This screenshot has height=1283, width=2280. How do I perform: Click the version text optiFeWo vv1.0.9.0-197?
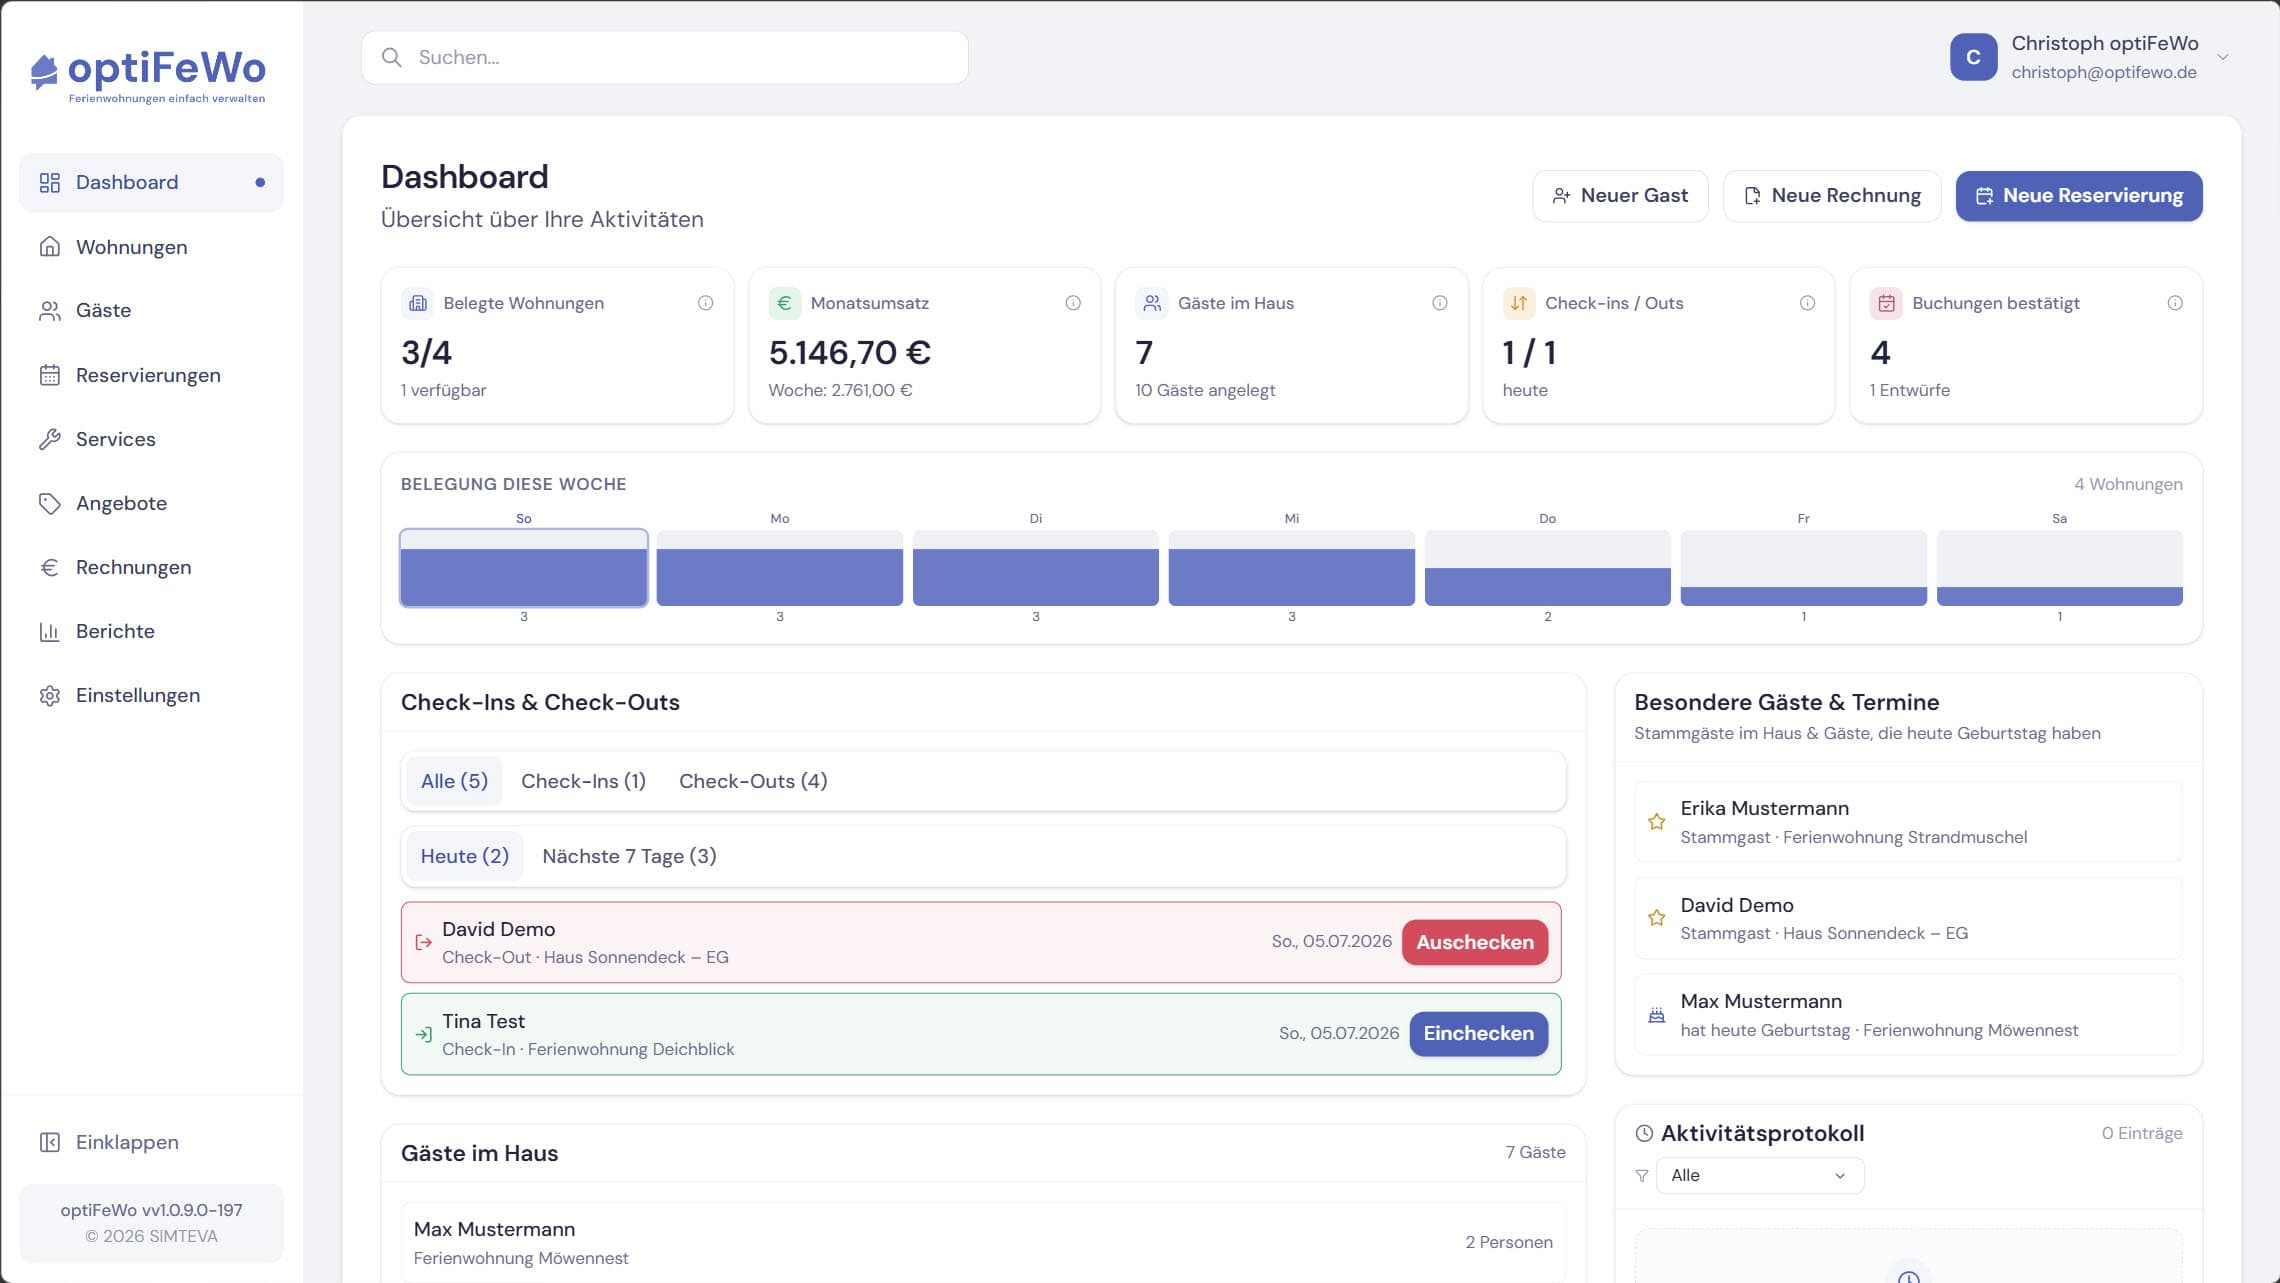pyautogui.click(x=151, y=1210)
